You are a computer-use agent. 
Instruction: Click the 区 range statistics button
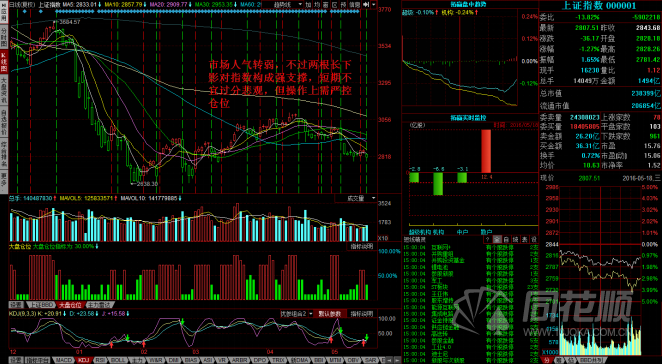pyautogui.click(x=335, y=4)
